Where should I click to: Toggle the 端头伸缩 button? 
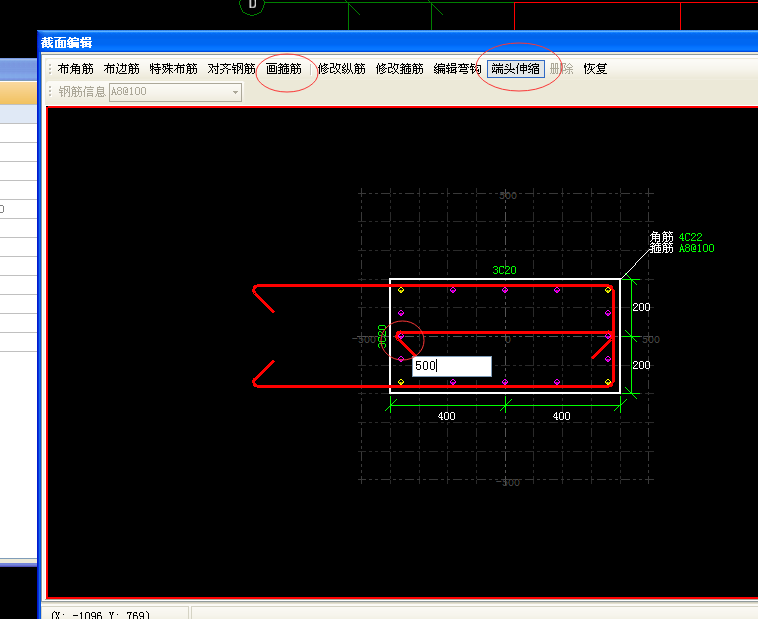[x=516, y=69]
